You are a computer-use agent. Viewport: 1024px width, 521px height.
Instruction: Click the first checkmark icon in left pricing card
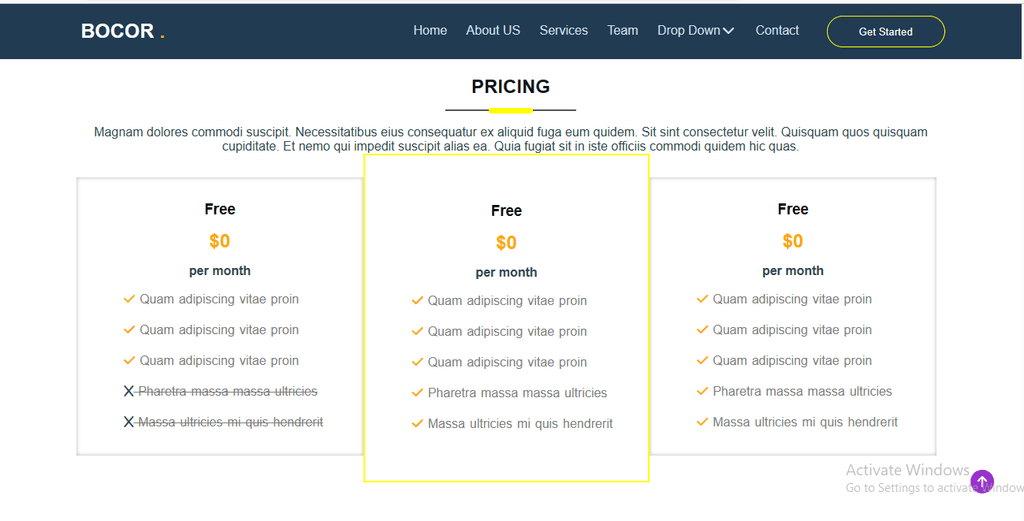[x=129, y=299]
